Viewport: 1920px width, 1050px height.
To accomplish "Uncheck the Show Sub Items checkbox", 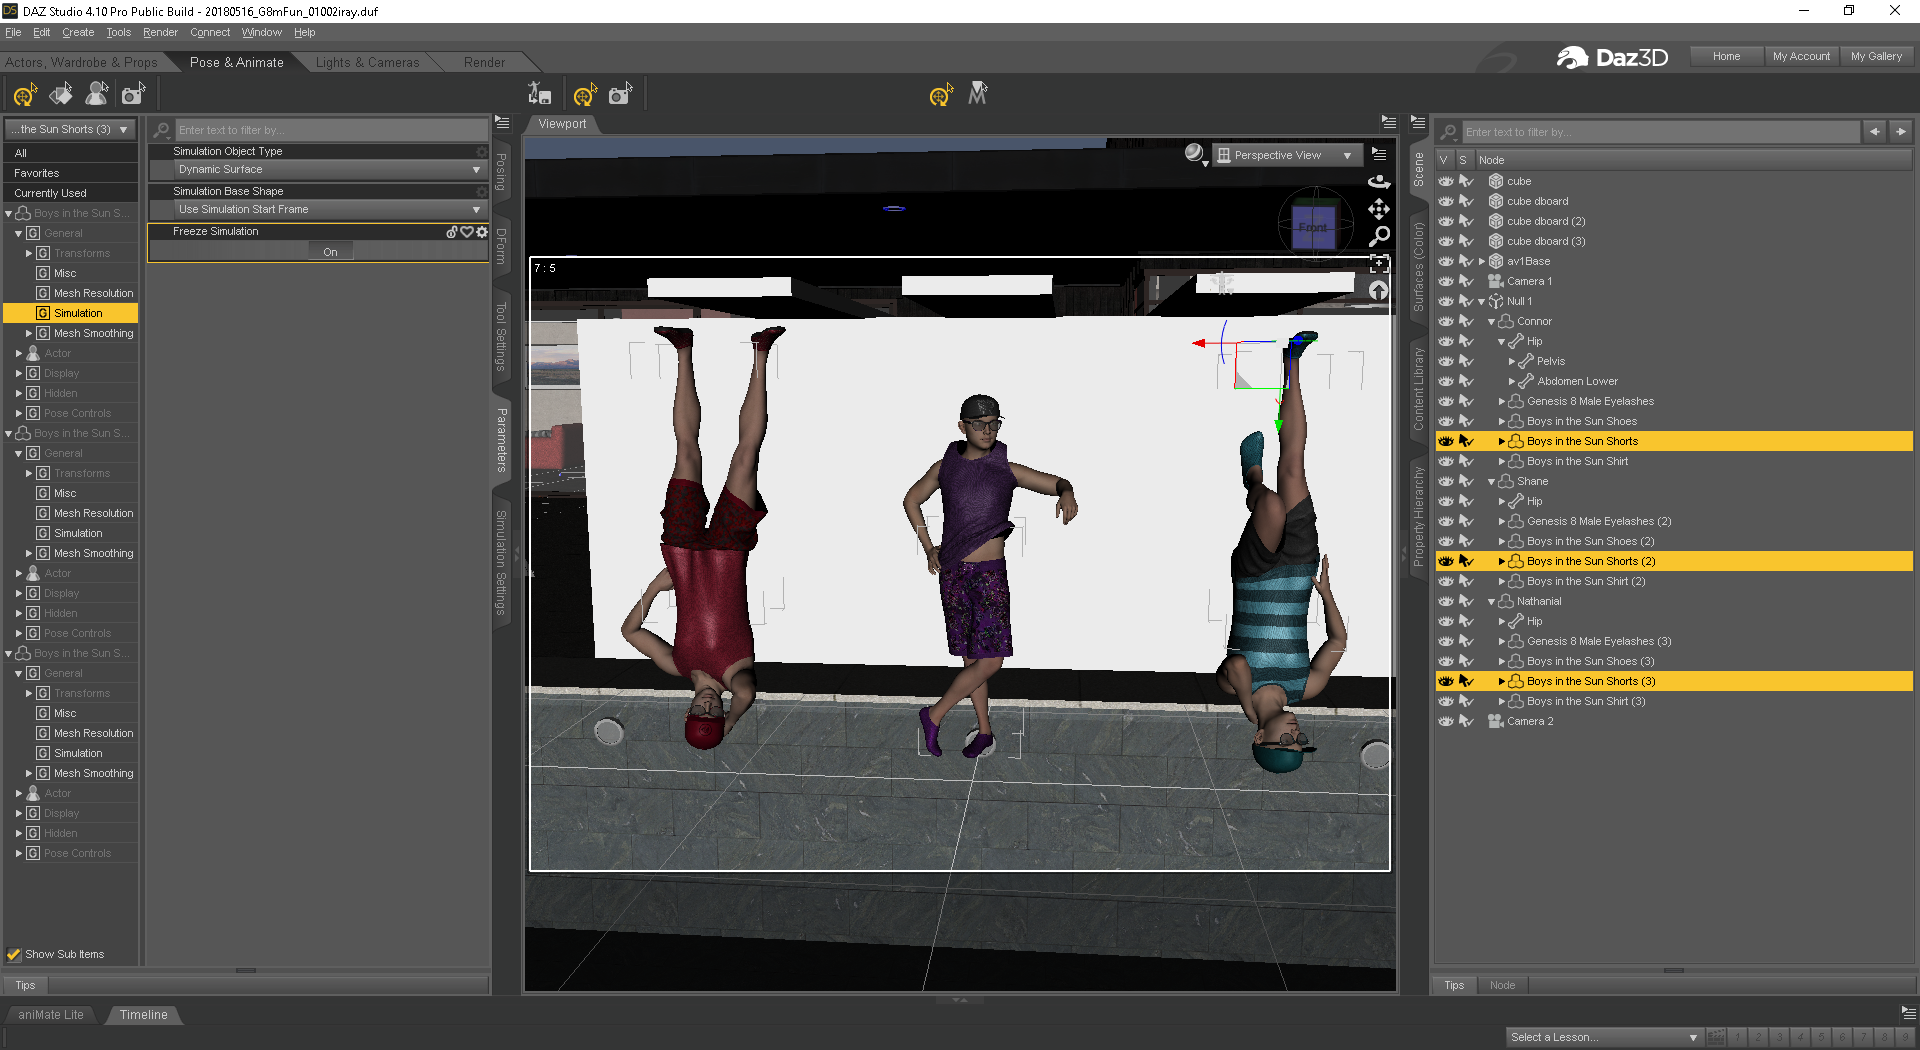I will coord(14,954).
